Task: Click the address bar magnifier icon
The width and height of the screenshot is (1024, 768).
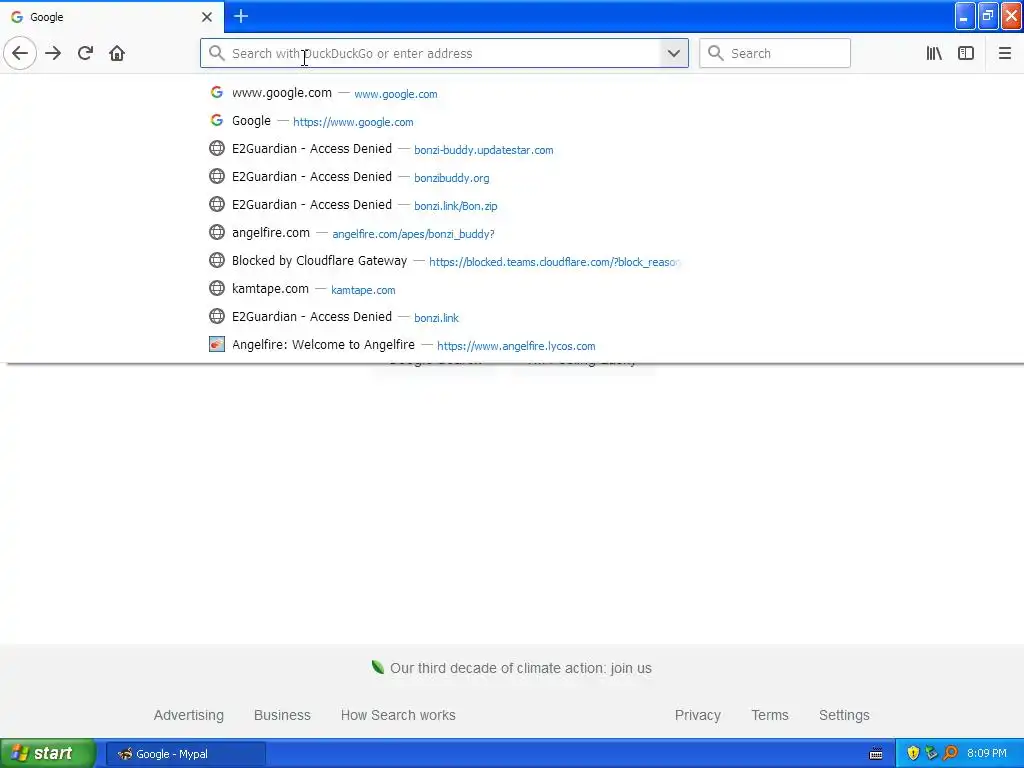Action: pos(216,53)
